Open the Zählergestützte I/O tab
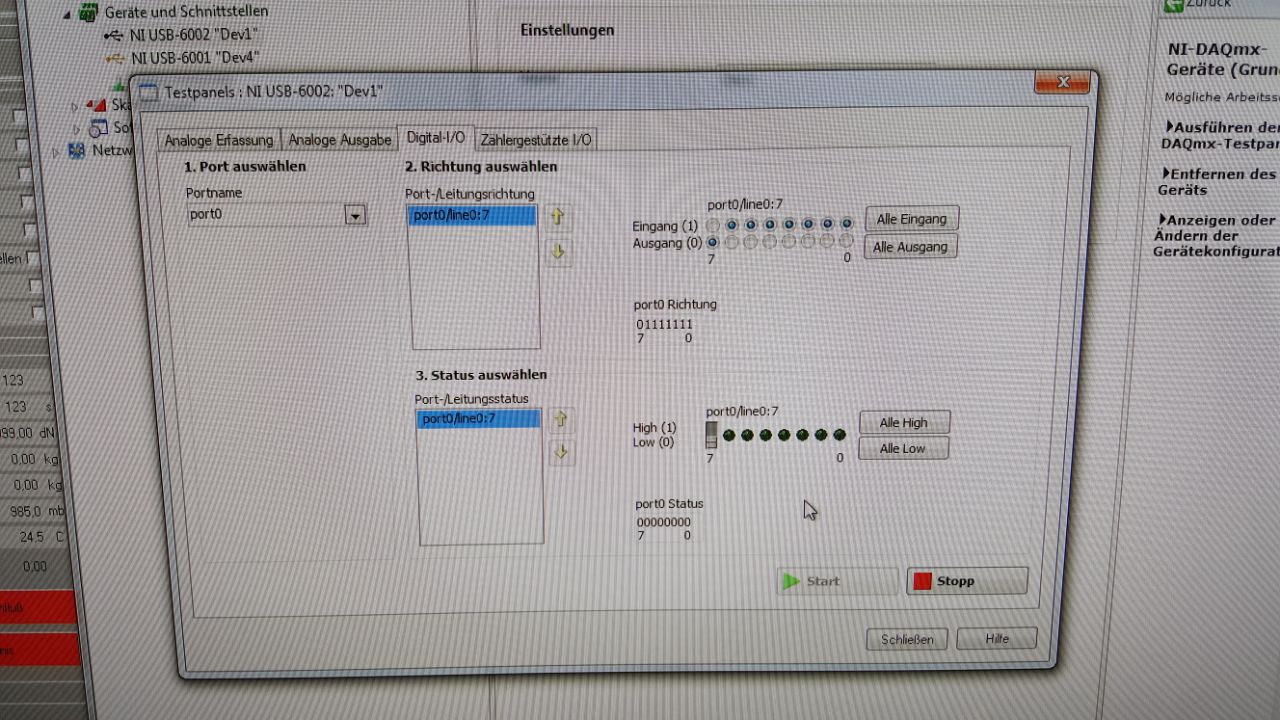Screen dimensions: 1280x720 536,140
